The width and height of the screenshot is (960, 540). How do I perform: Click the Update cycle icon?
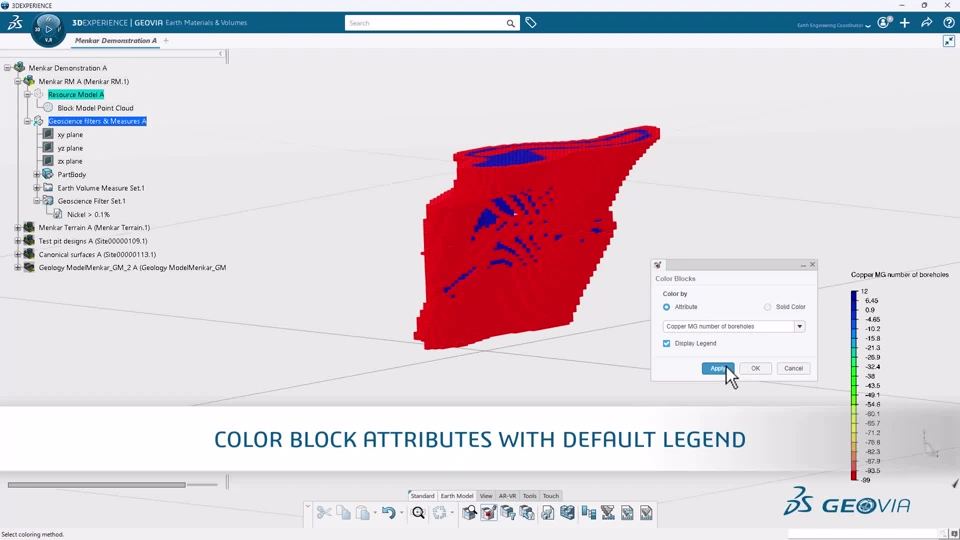(x=439, y=512)
